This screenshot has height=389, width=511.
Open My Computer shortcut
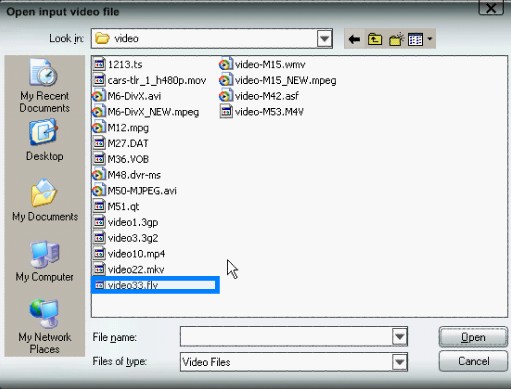pos(44,261)
